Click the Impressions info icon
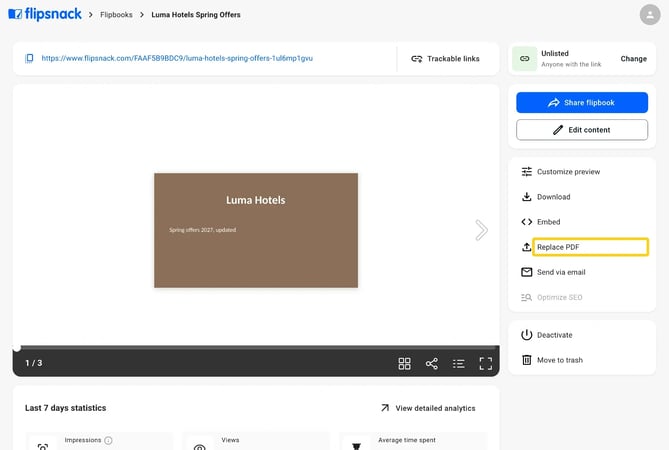669x450 pixels. click(x=108, y=441)
